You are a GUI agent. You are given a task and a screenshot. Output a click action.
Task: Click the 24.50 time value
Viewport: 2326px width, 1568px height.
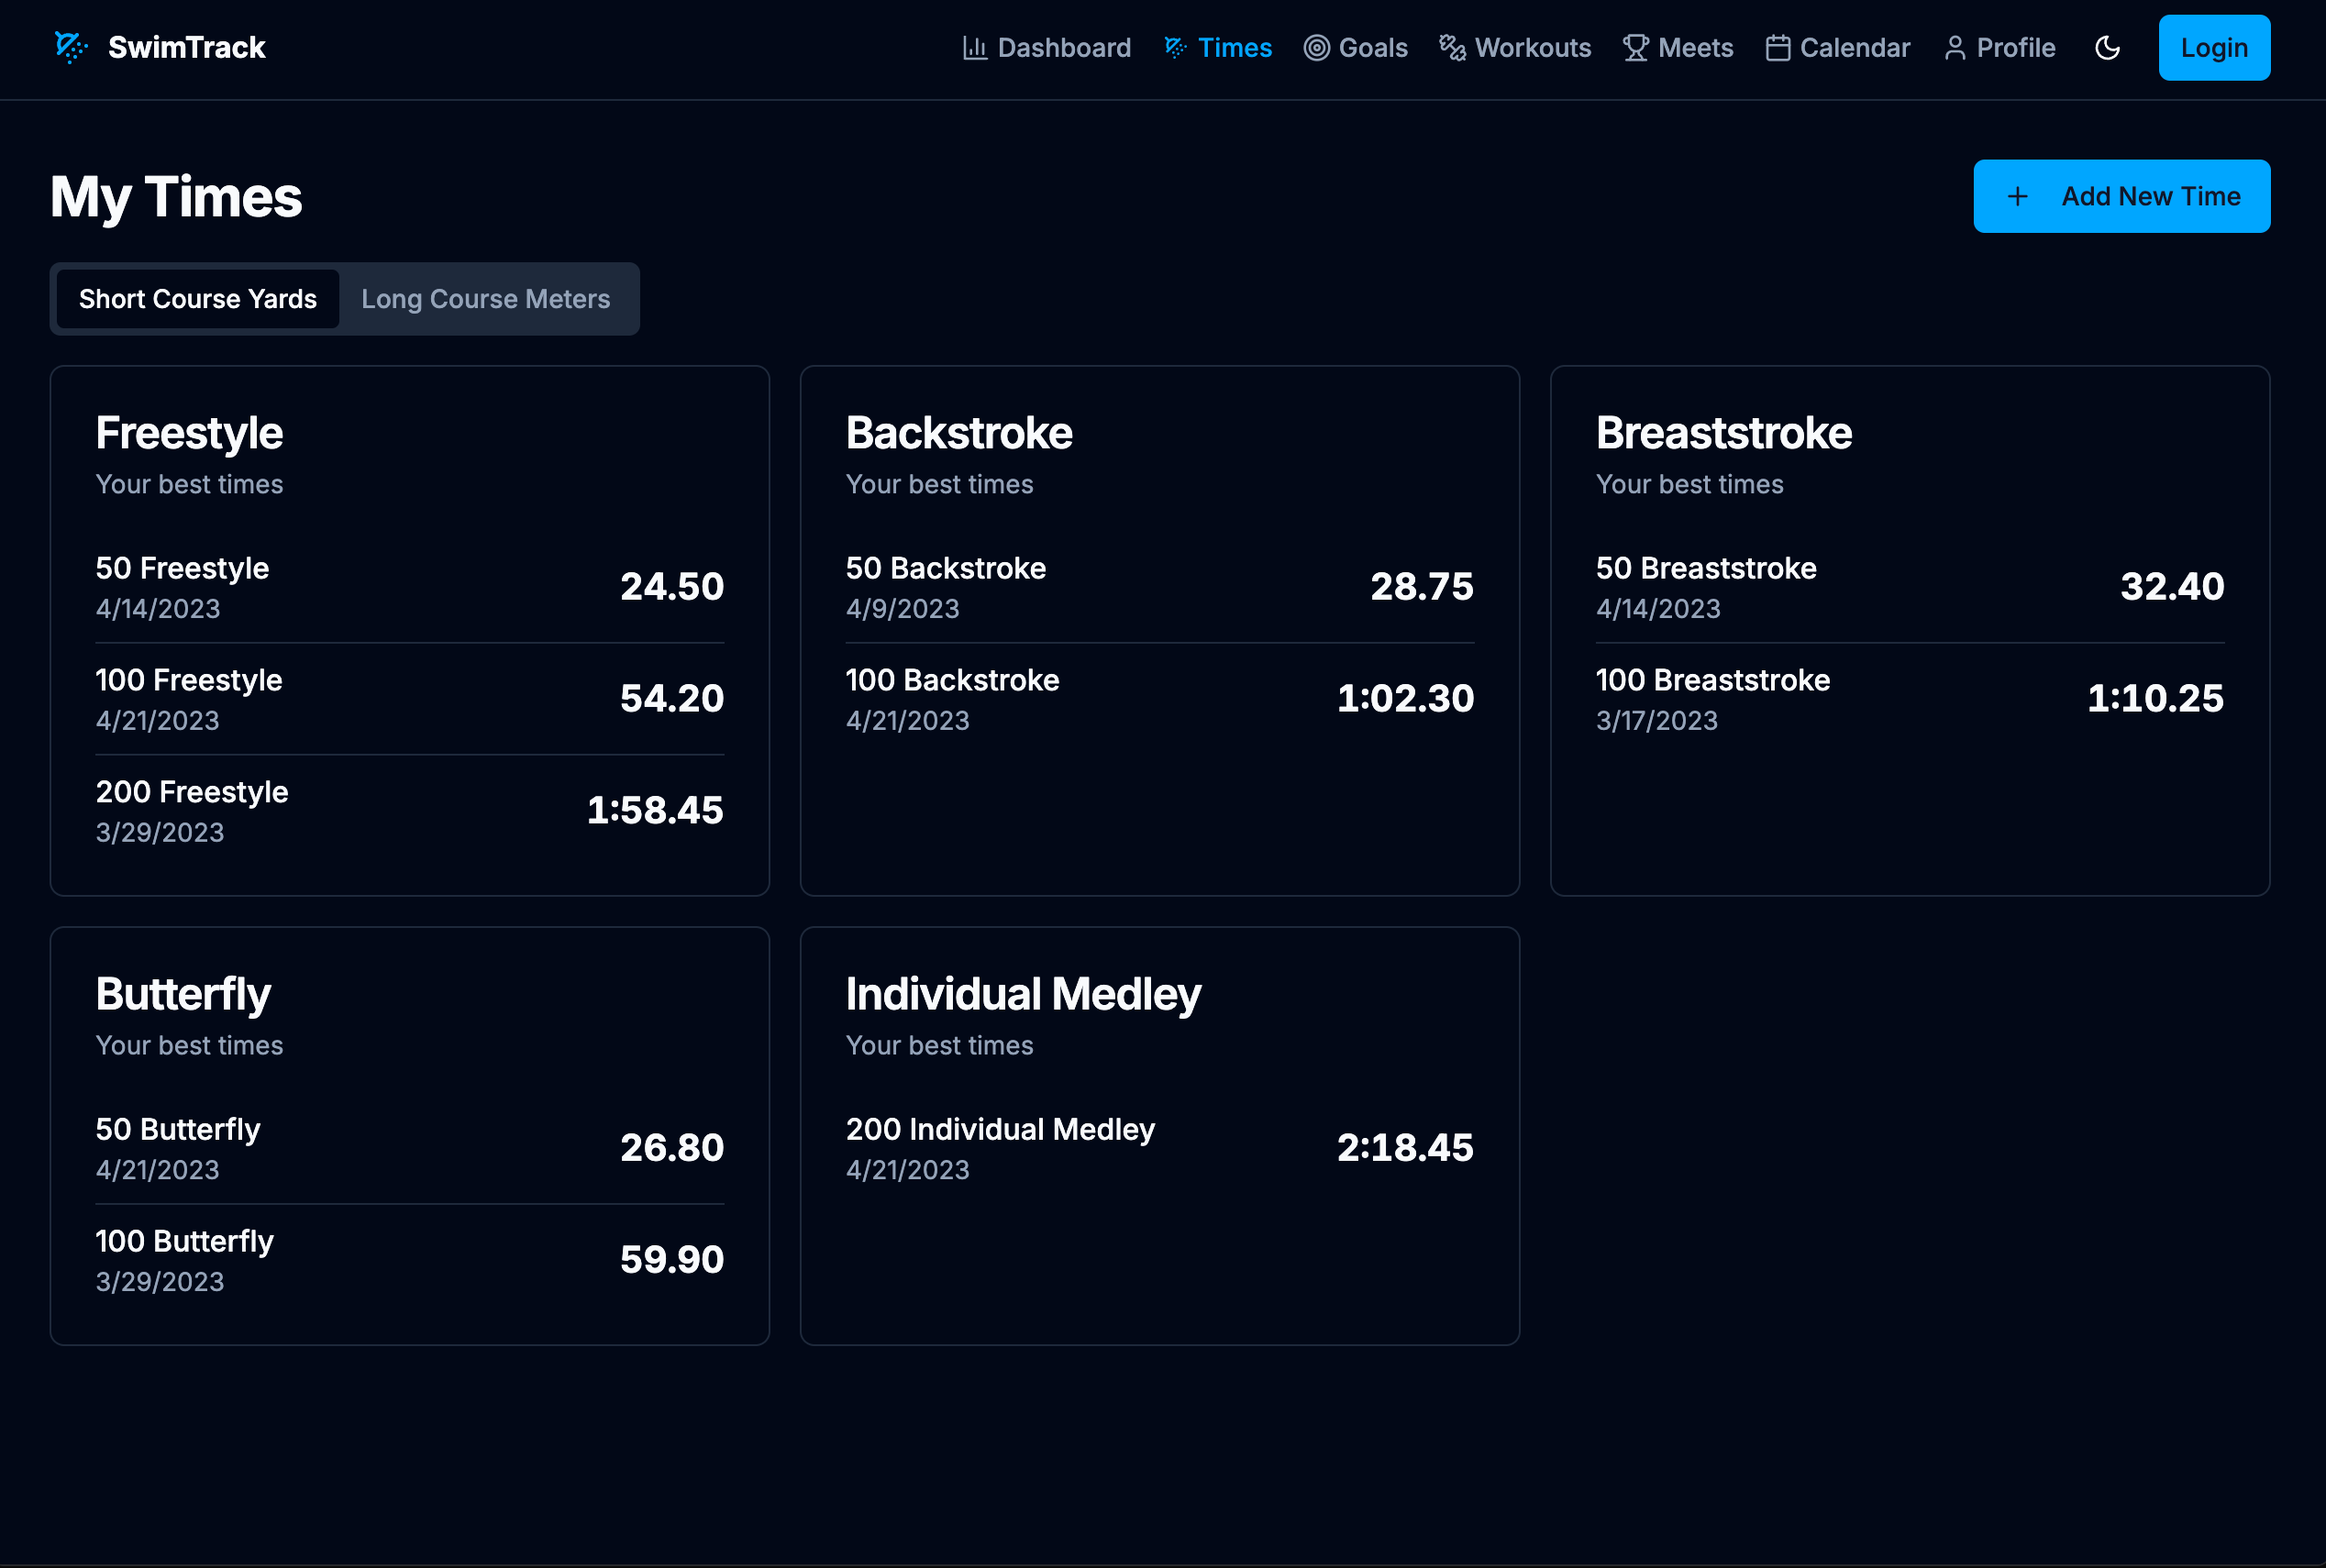click(x=672, y=587)
